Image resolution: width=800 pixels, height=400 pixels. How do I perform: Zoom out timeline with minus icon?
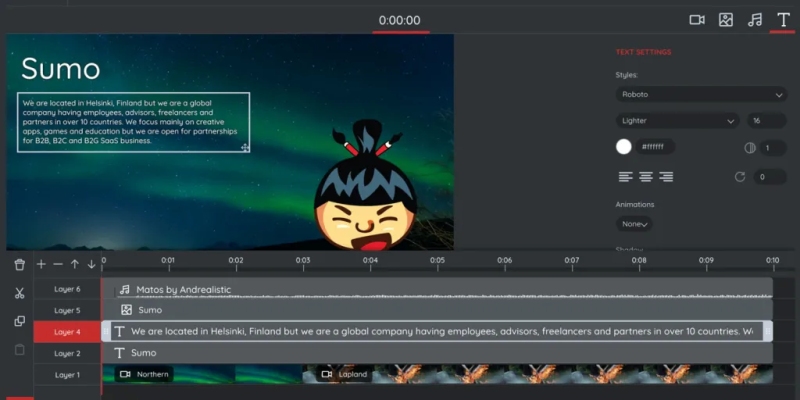[x=58, y=264]
